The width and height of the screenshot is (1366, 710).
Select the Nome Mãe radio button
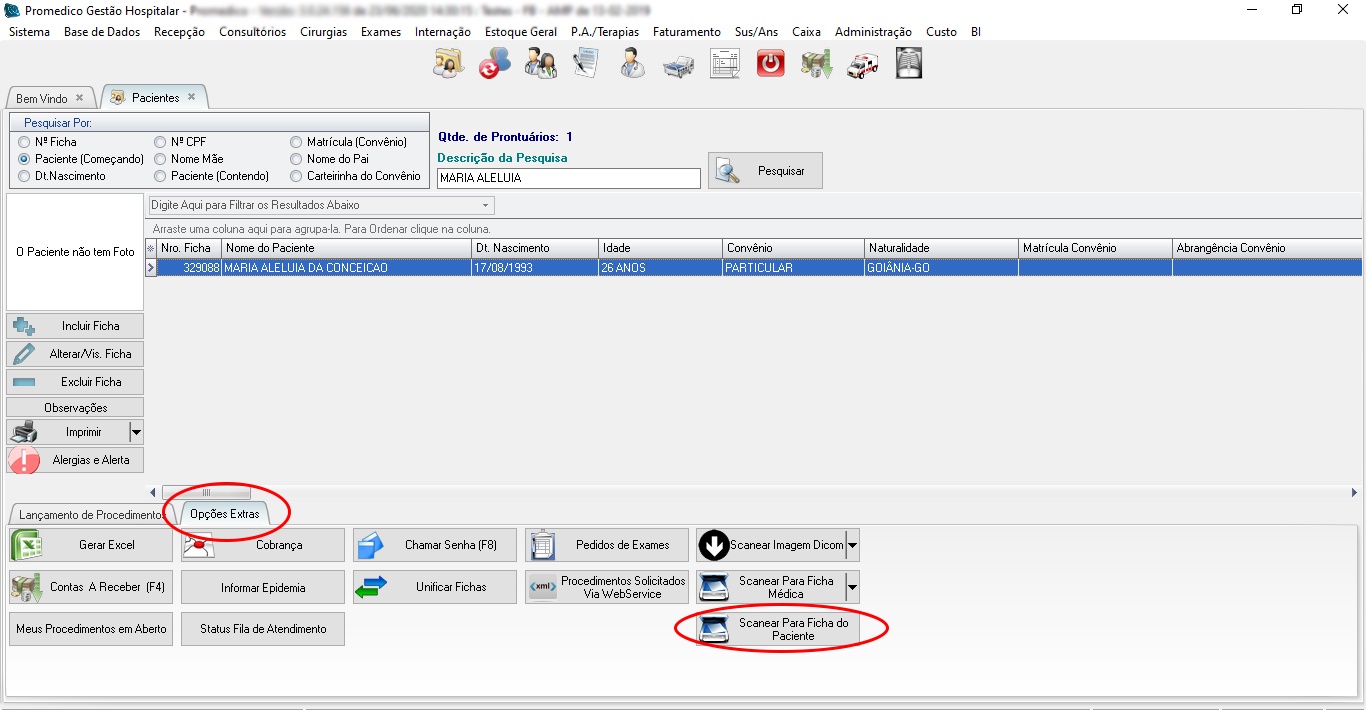pyautogui.click(x=160, y=159)
